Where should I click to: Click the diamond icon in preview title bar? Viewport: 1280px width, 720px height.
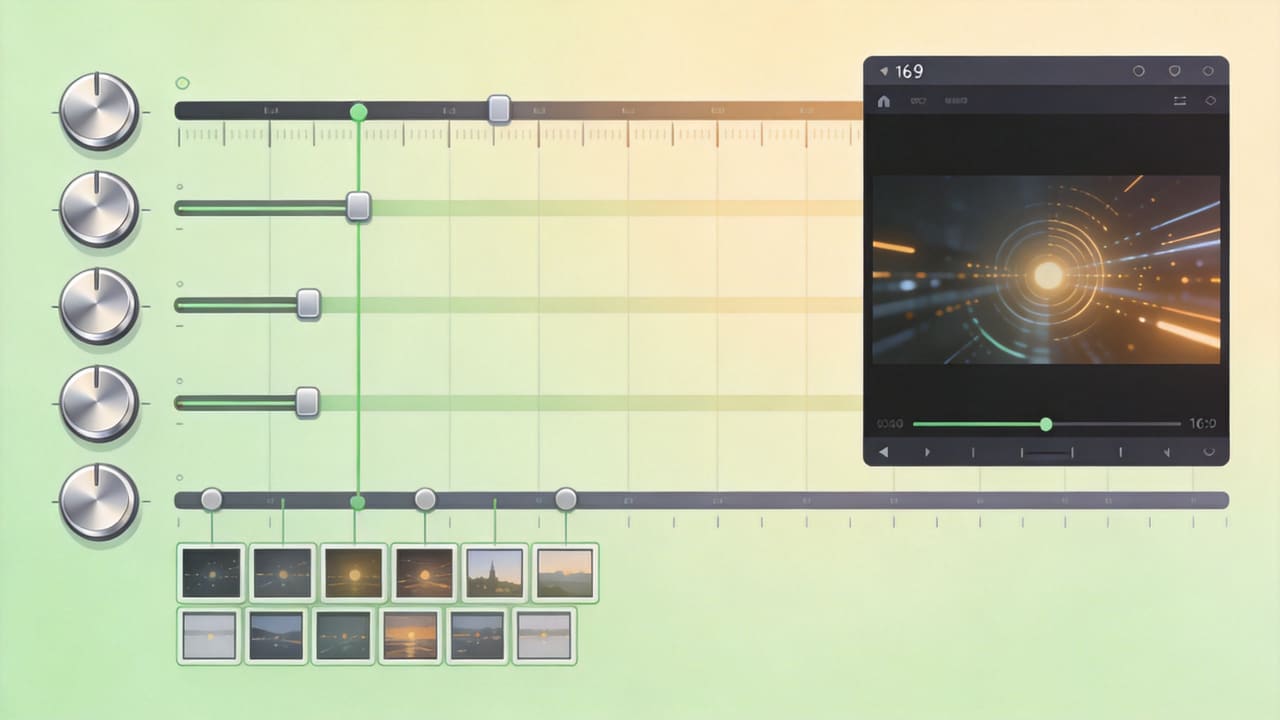pos(1208,72)
